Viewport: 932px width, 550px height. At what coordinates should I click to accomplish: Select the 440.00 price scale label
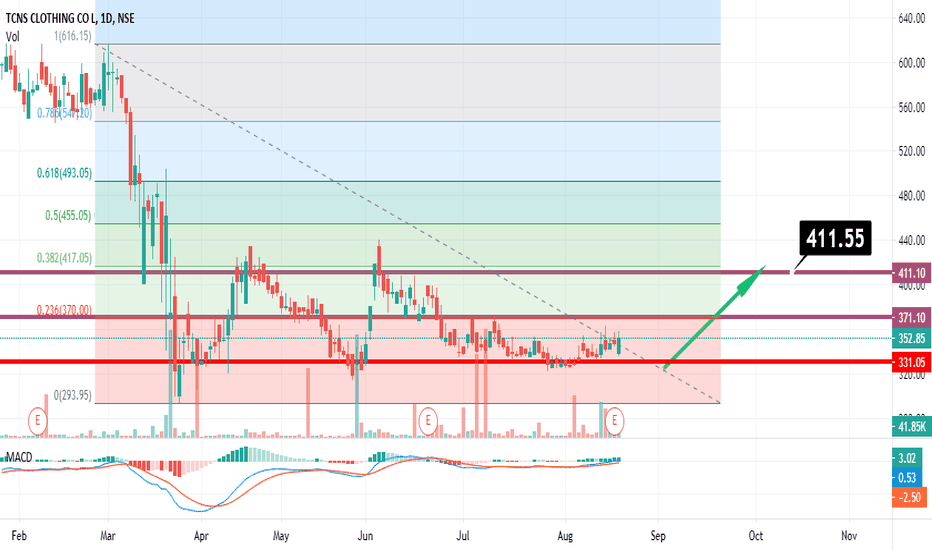(x=912, y=240)
